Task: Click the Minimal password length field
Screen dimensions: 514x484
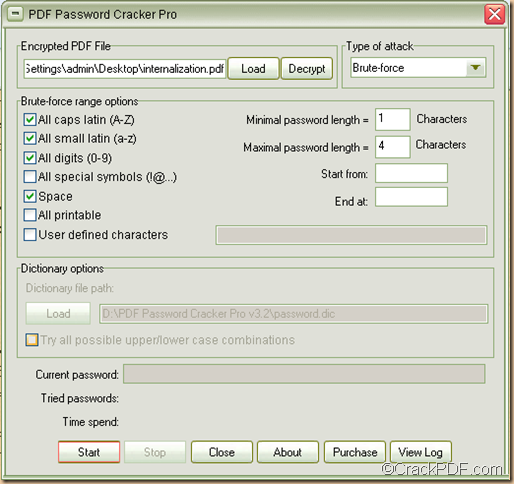Action: point(392,119)
